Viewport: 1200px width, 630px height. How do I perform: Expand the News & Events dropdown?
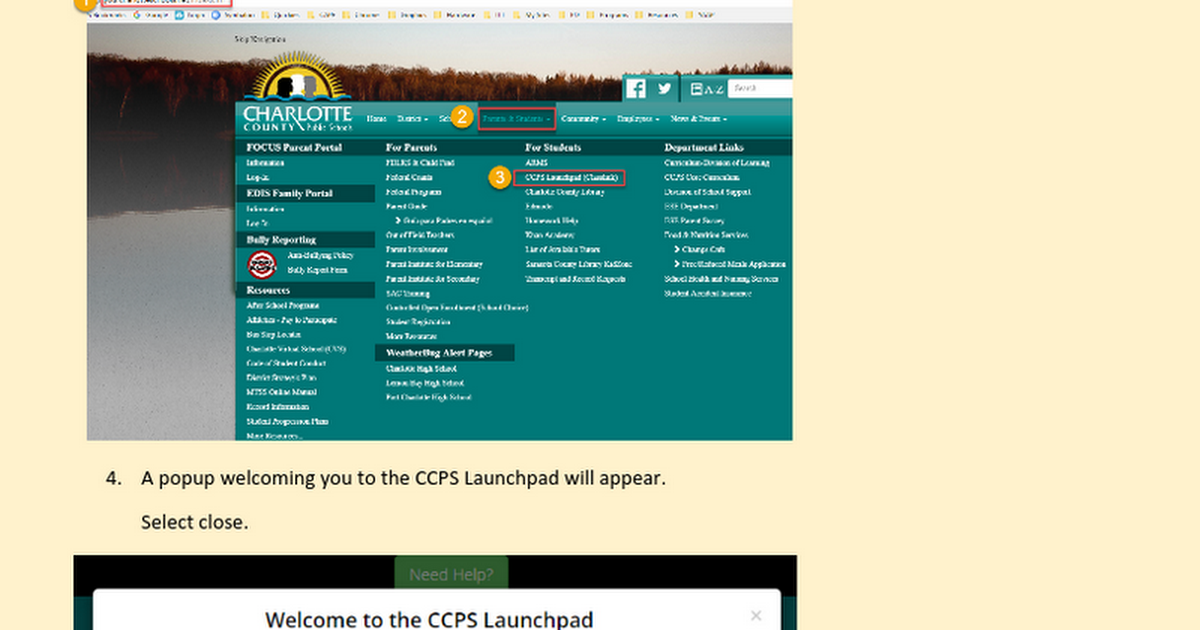pos(697,119)
